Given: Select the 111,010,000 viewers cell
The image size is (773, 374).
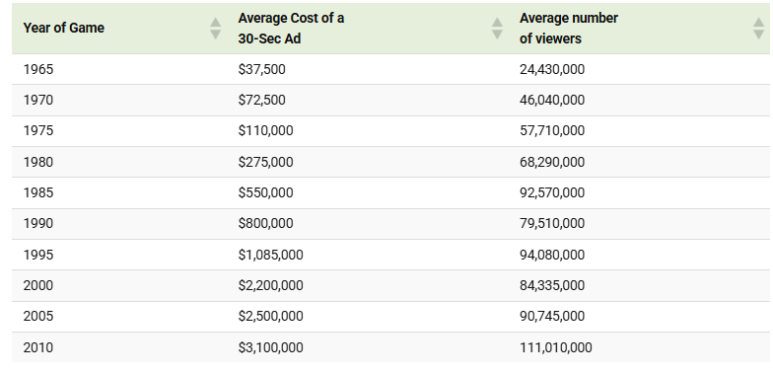Looking at the screenshot, I should (x=556, y=347).
